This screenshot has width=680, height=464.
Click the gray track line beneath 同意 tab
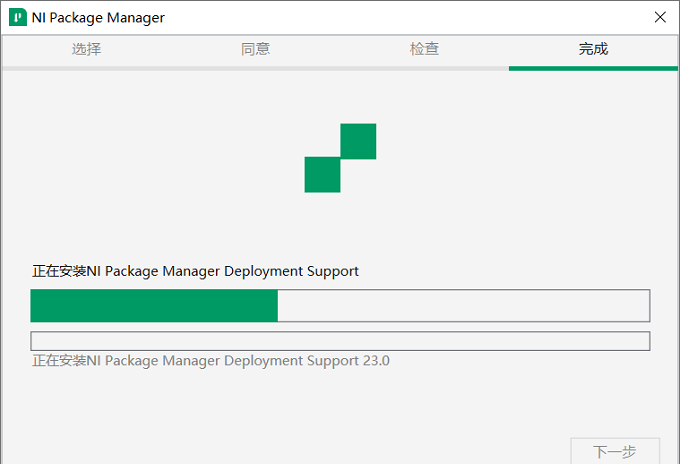pos(255,69)
